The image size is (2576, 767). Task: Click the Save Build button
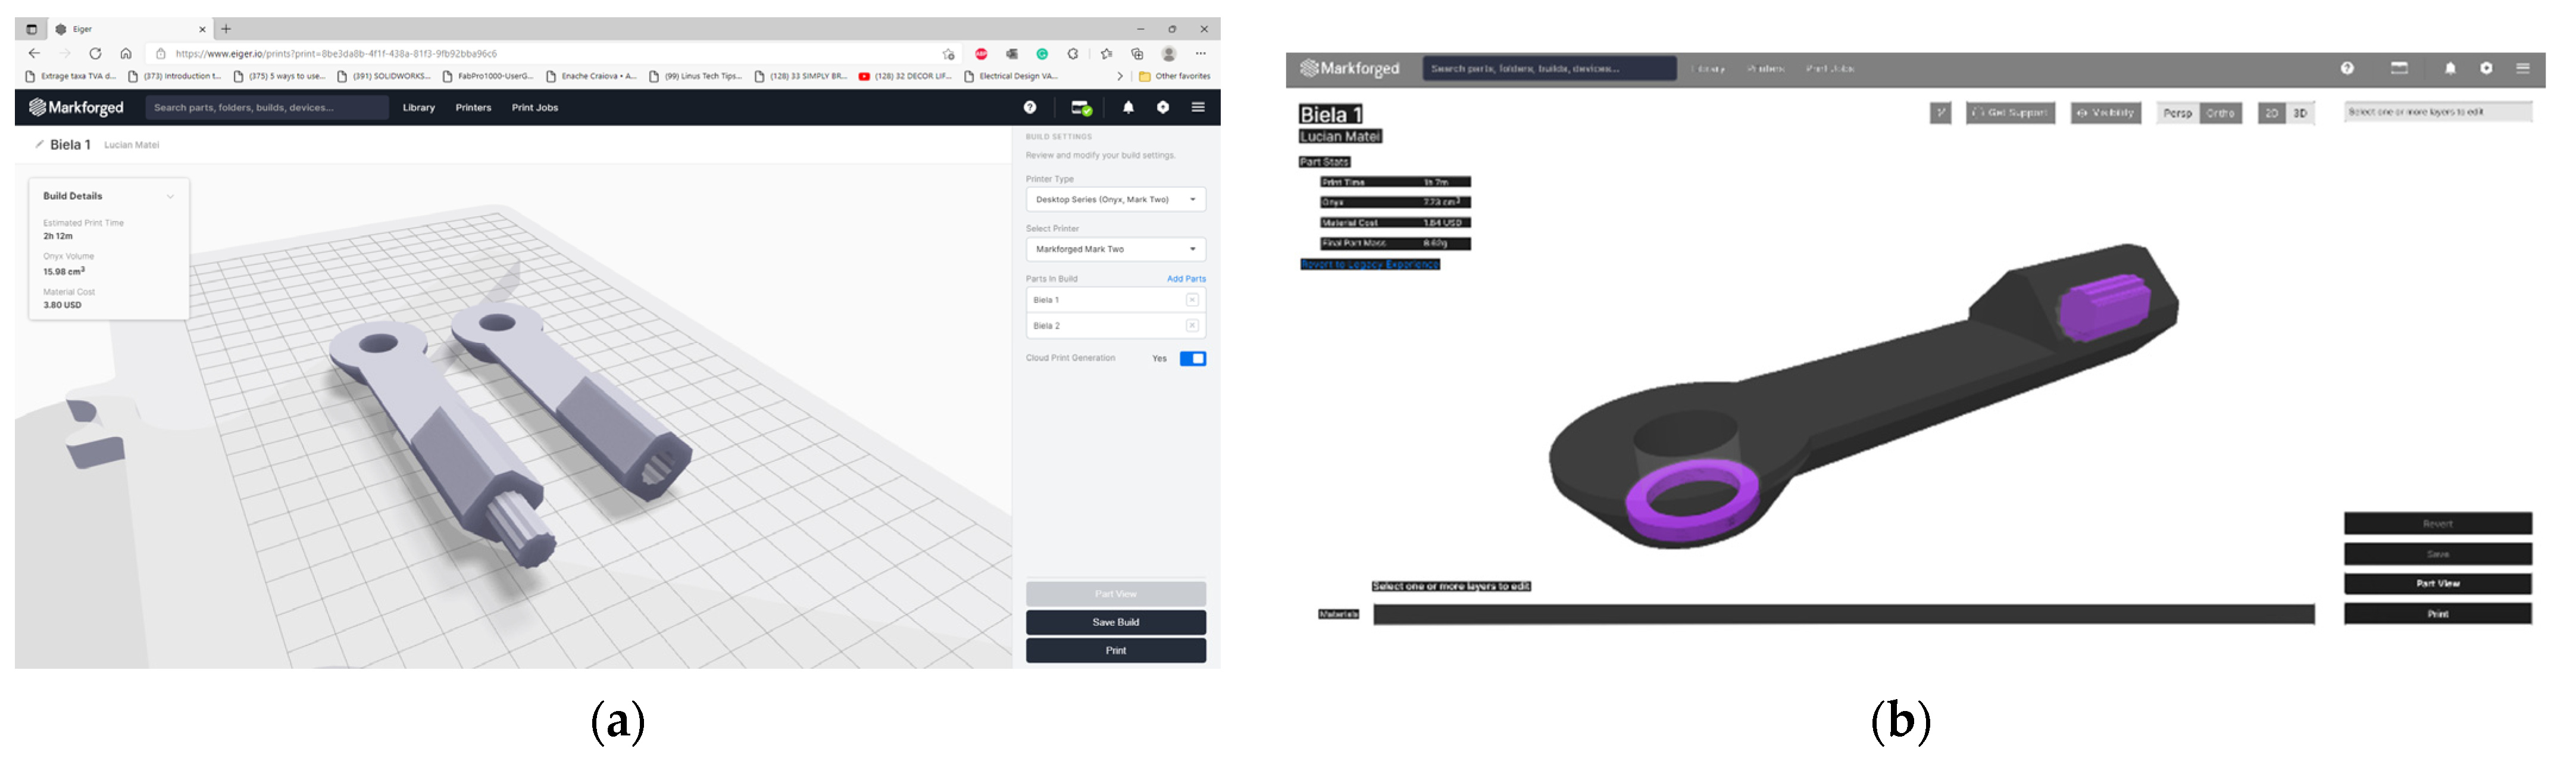coord(1115,622)
